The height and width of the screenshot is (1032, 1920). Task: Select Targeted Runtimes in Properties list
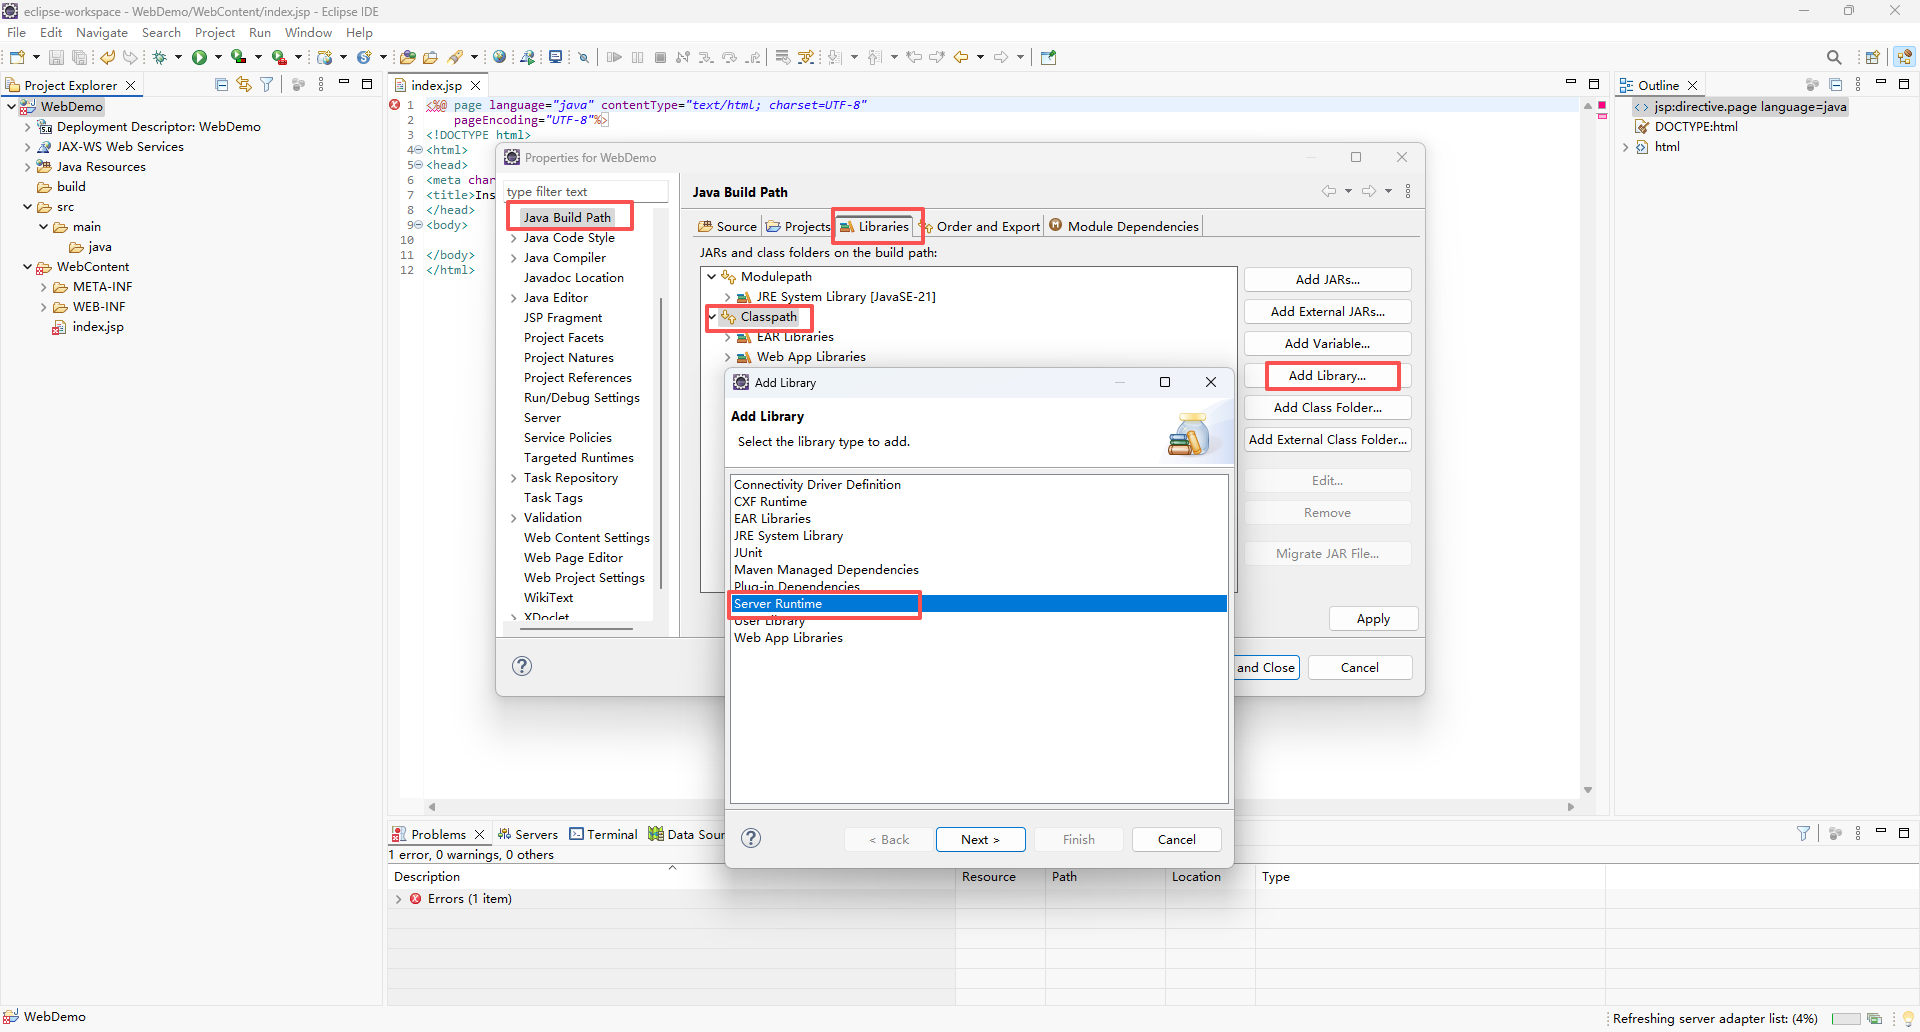point(579,458)
